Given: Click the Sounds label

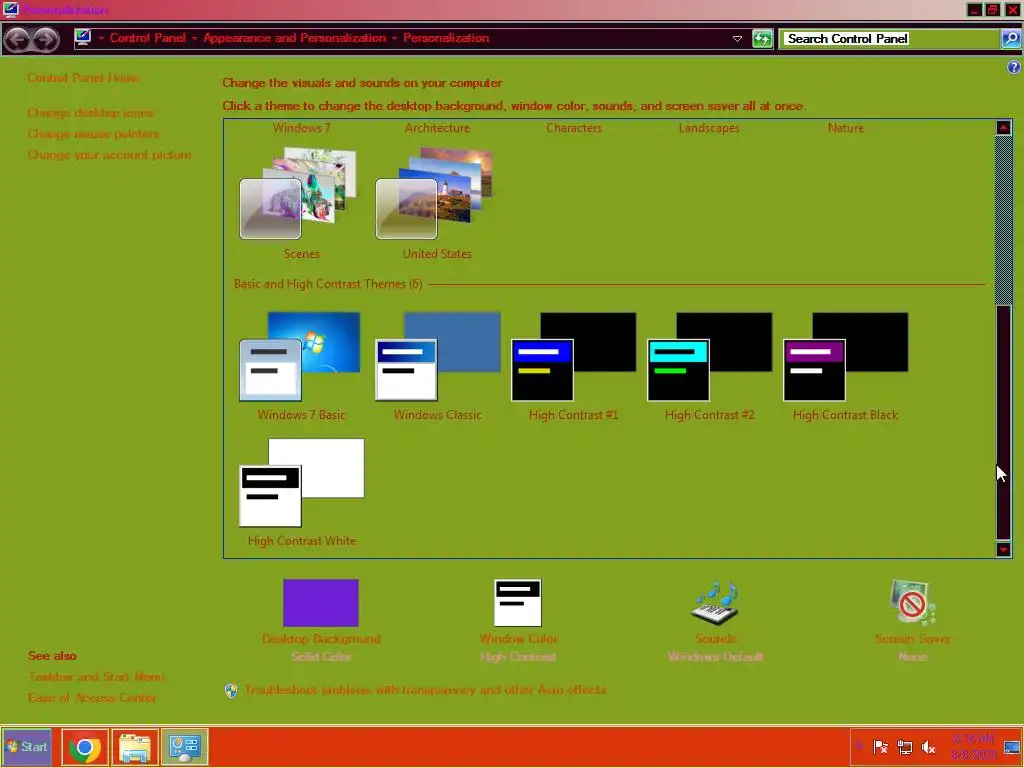Looking at the screenshot, I should [x=716, y=639].
